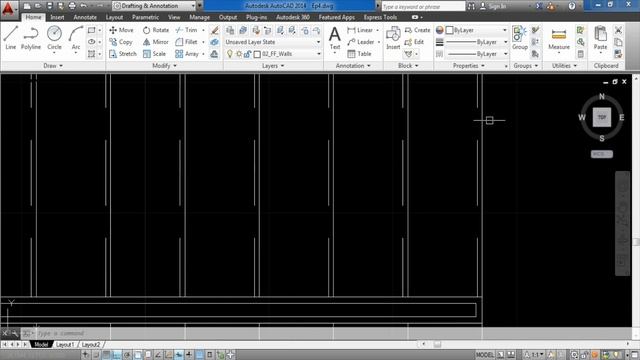Toggle Object Snap in status bar

(138, 355)
